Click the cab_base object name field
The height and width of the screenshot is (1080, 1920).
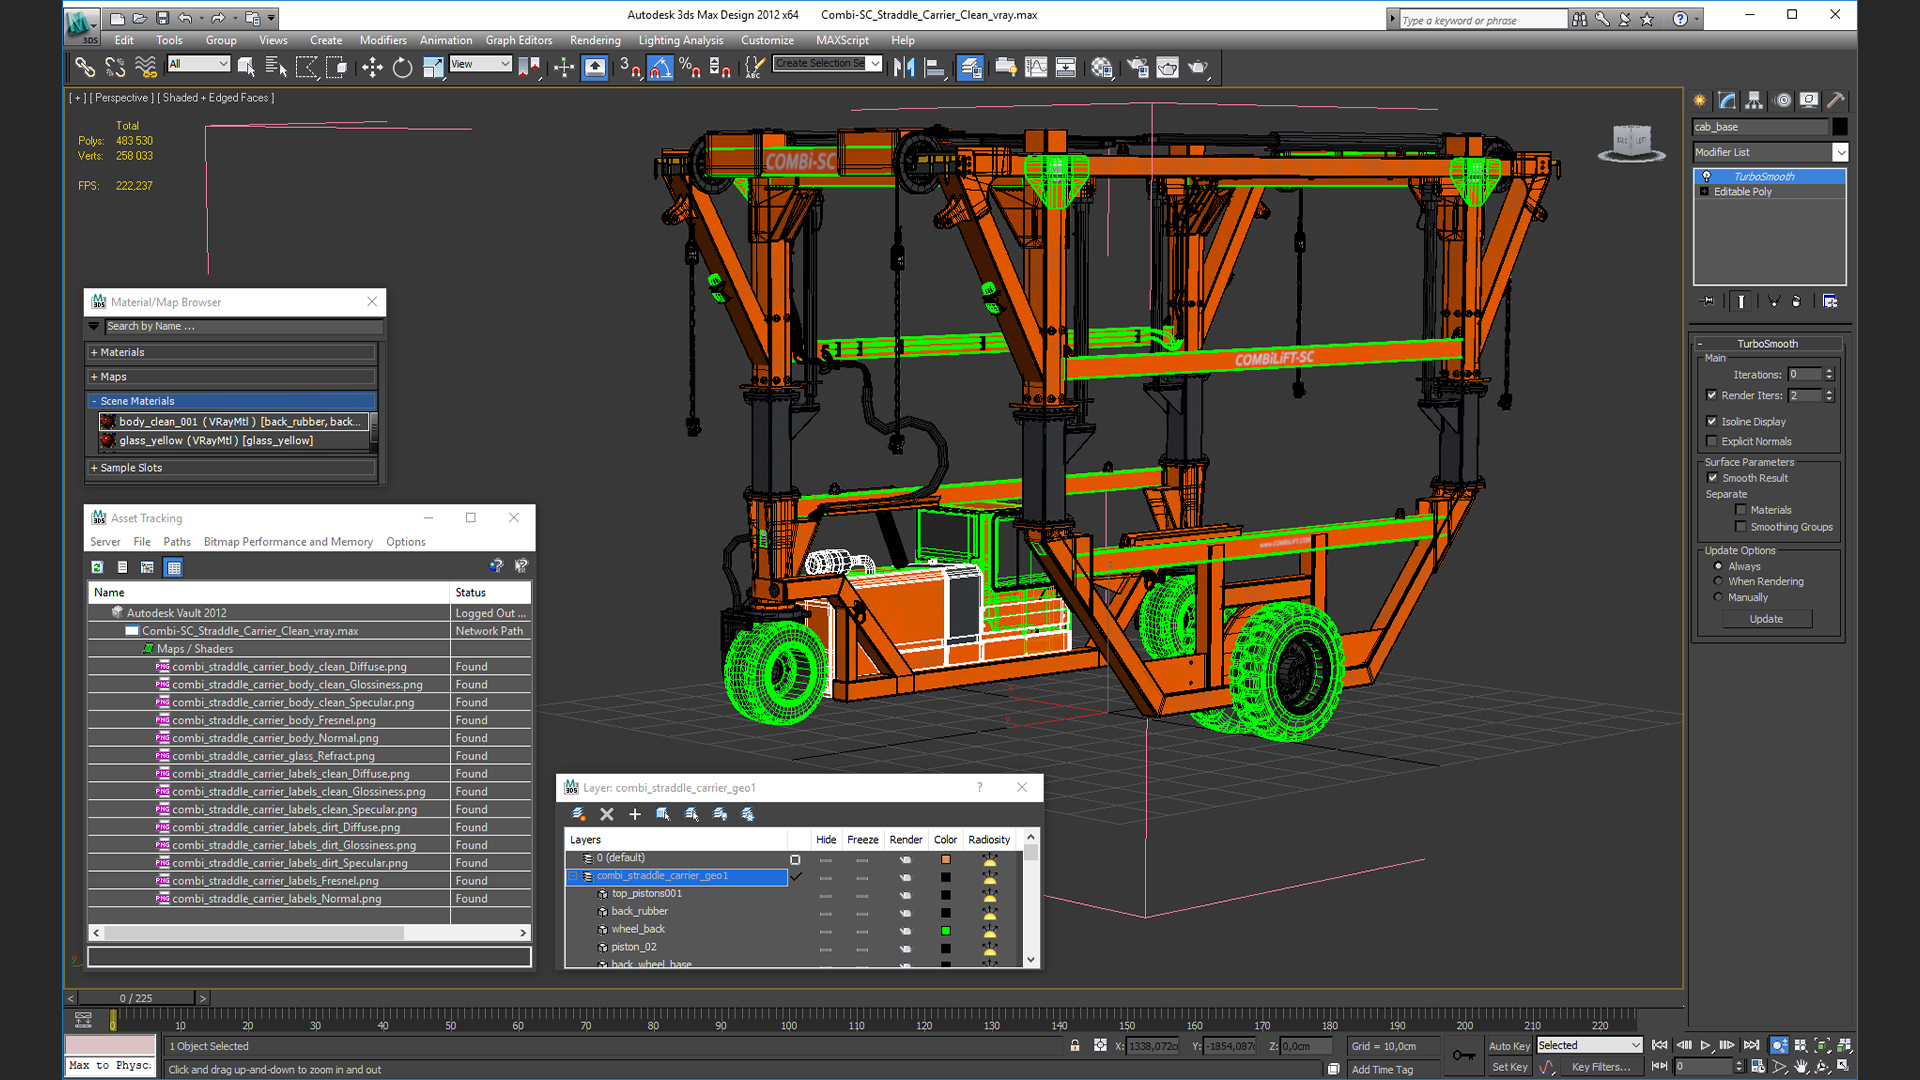(1760, 127)
